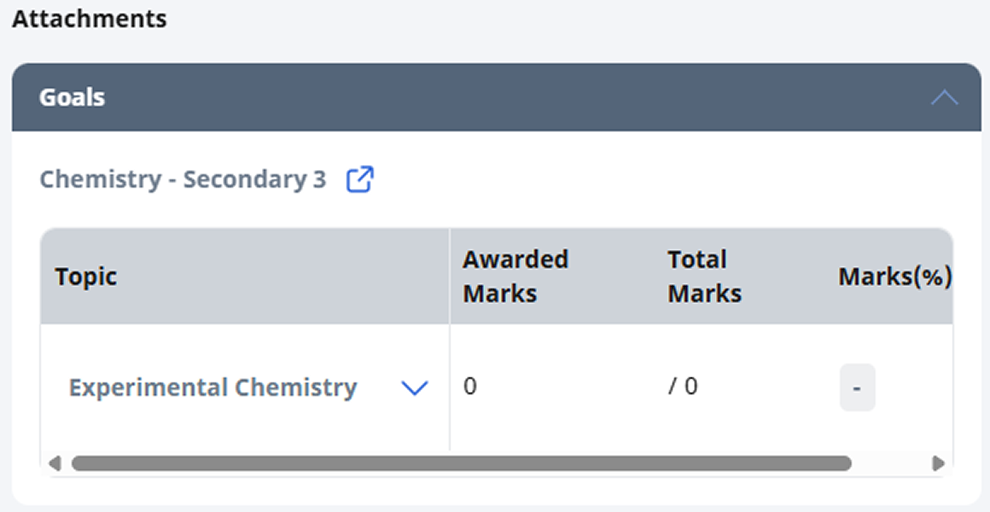The image size is (990, 512).
Task: Select the Awarded Marks column header
Action: tap(515, 277)
